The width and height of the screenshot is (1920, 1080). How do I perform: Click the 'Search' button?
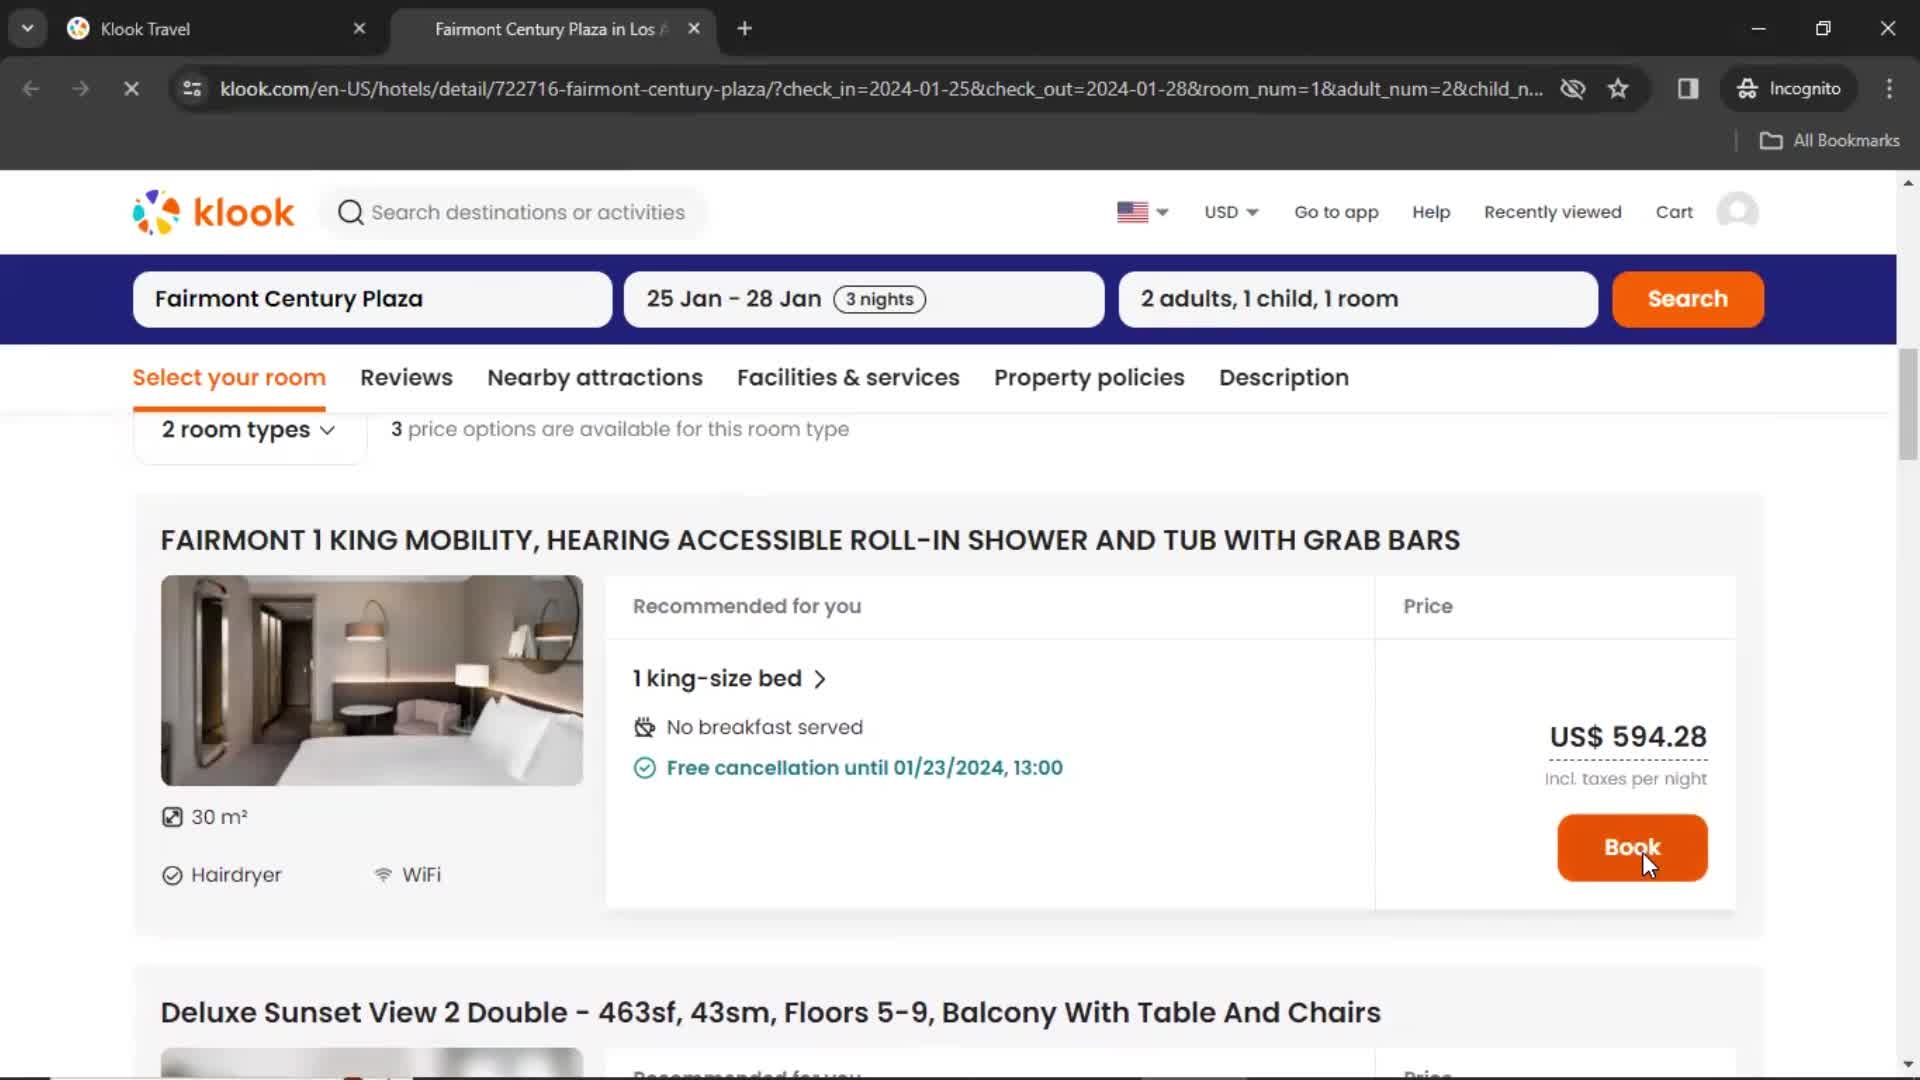[x=1688, y=298]
